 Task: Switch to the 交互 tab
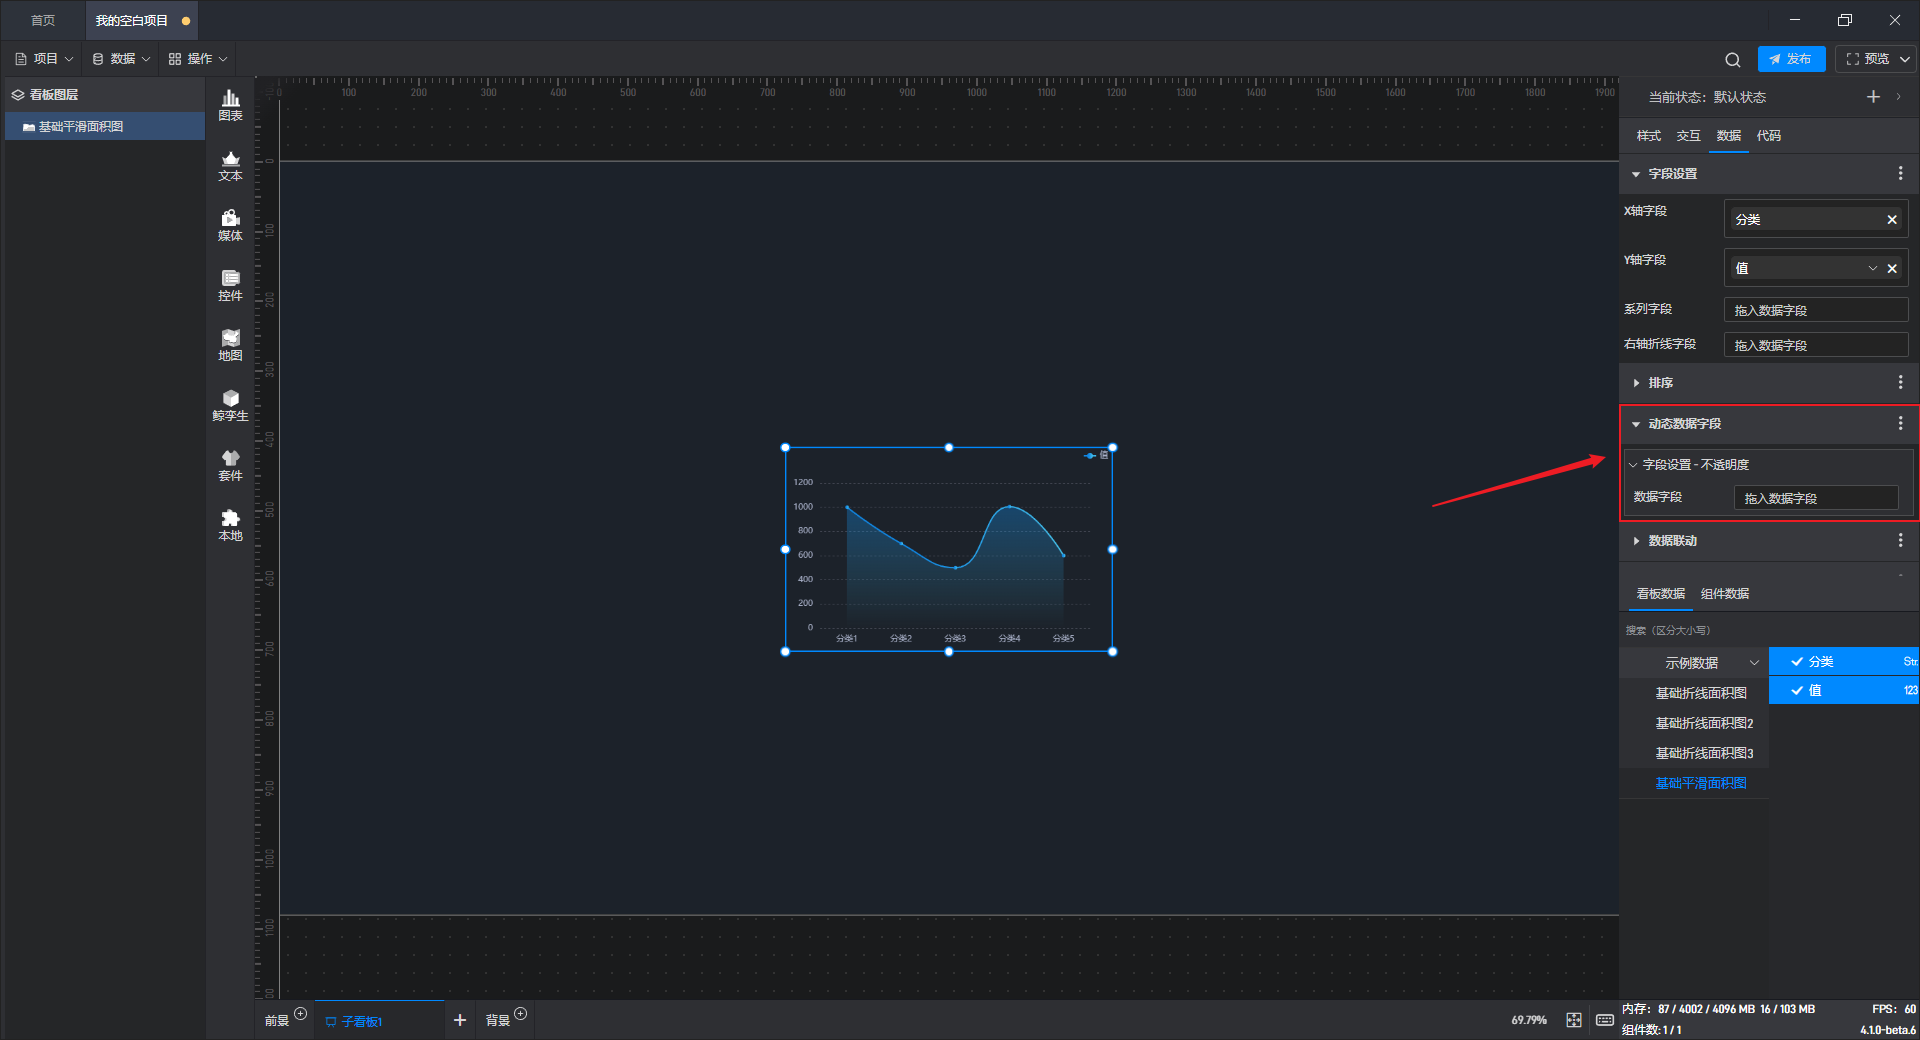tap(1689, 136)
